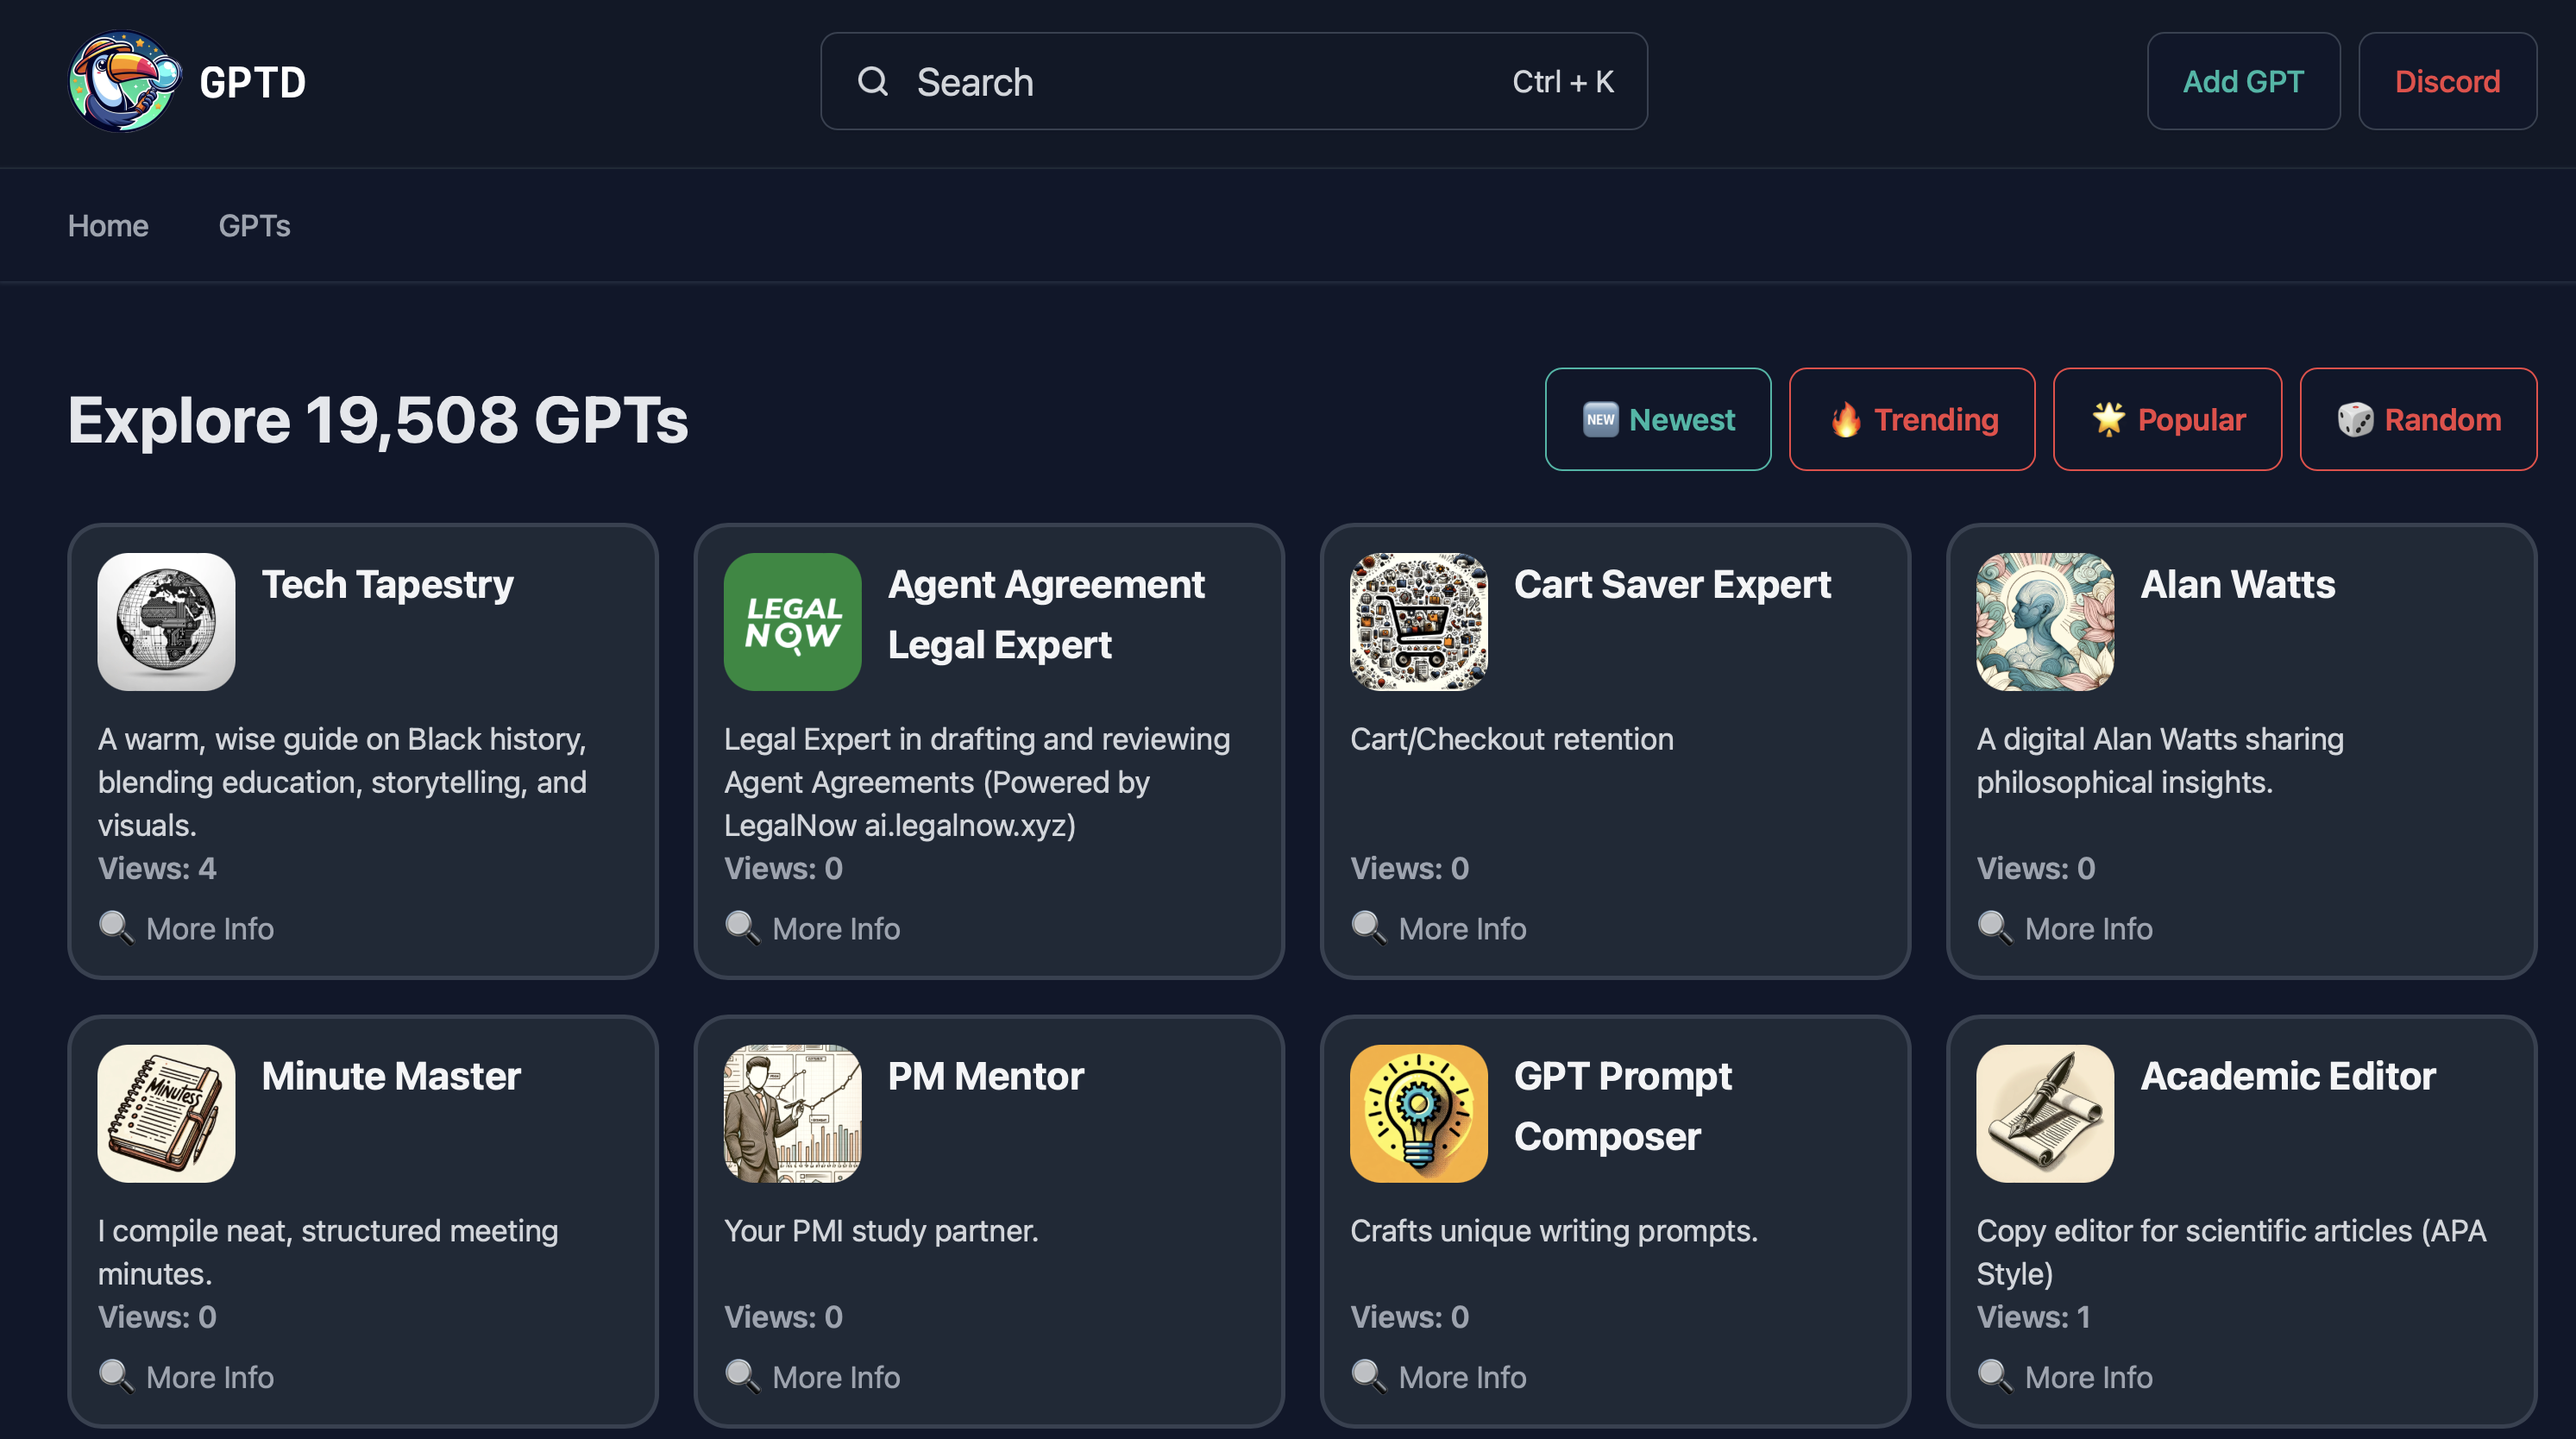Click Cart Saver Expert cart icon
Viewport: 2576px width, 1439px height.
[x=1418, y=622]
